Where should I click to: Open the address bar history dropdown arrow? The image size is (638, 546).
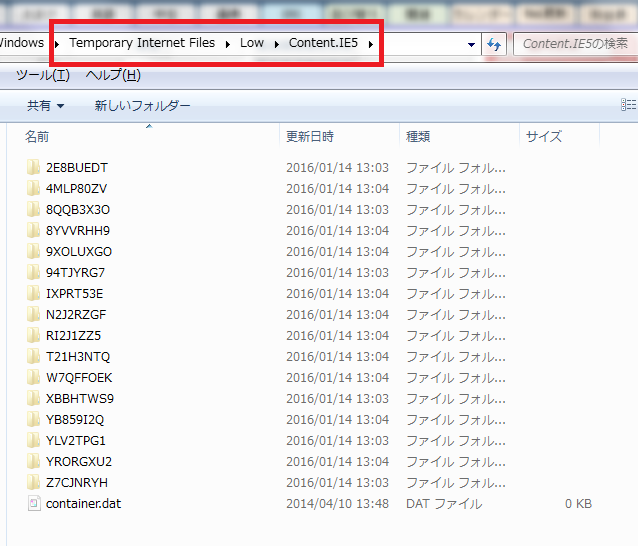coord(471,44)
